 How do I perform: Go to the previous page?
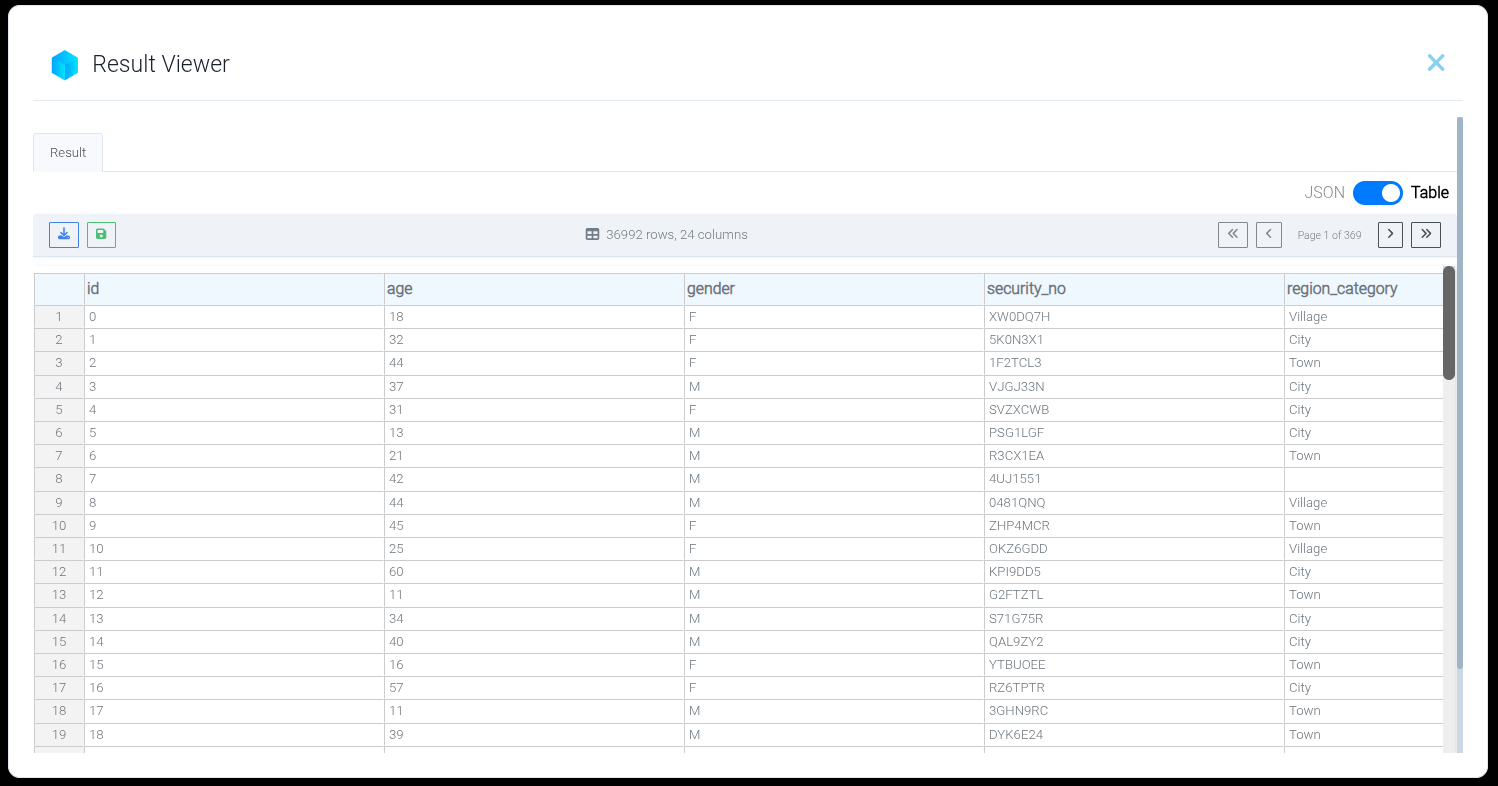click(x=1268, y=235)
